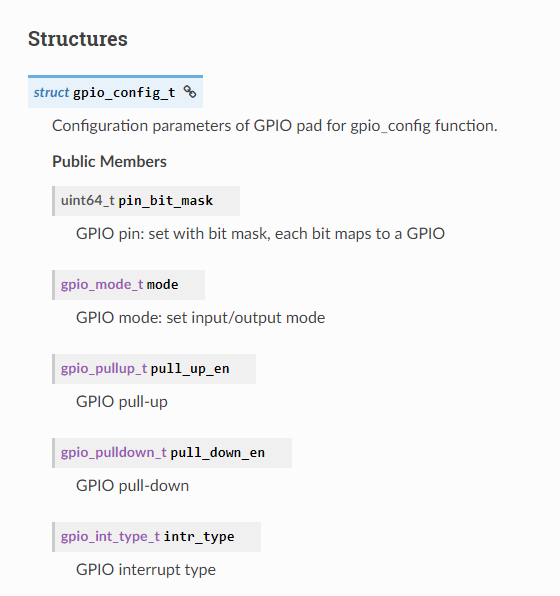Click the 'GPIO pin: set with bit mask' description
This screenshot has width=560, height=596.
tap(260, 234)
